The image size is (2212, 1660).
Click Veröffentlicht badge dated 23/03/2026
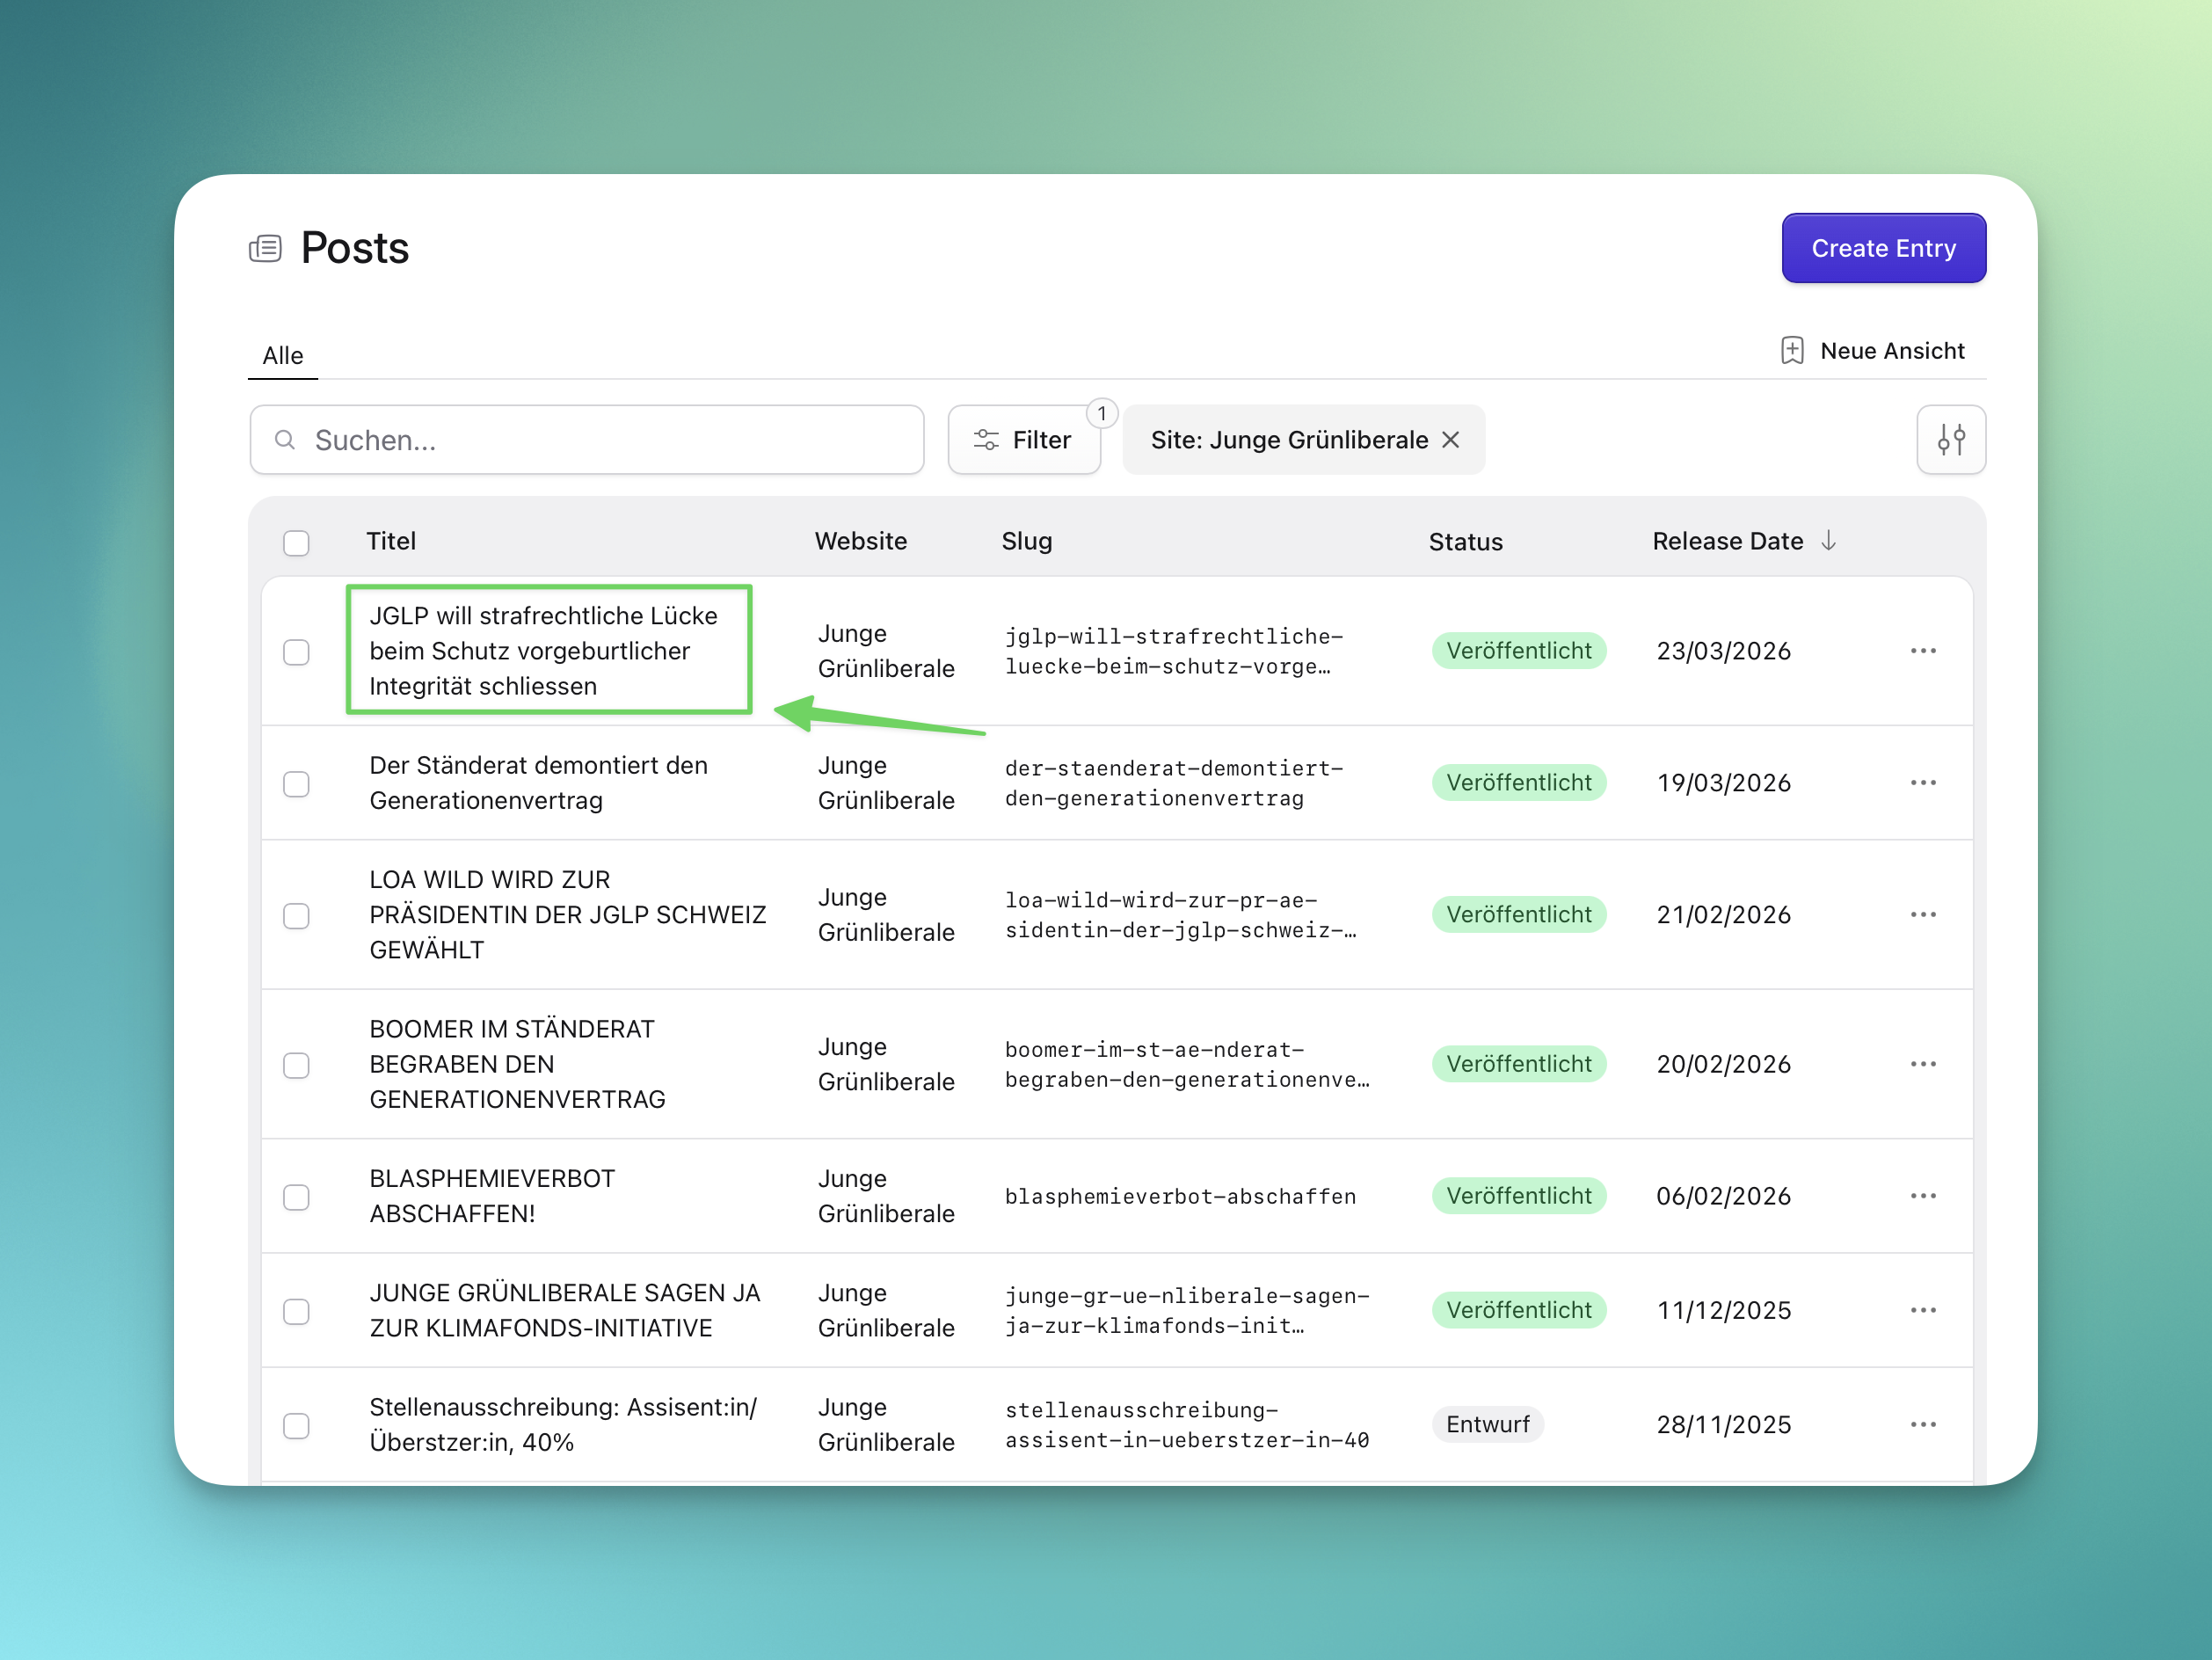click(1518, 651)
